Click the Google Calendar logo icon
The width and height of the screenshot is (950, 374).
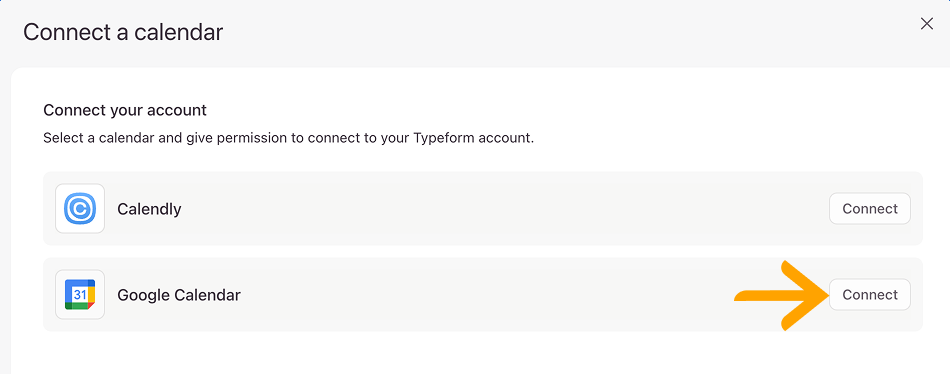pos(80,295)
